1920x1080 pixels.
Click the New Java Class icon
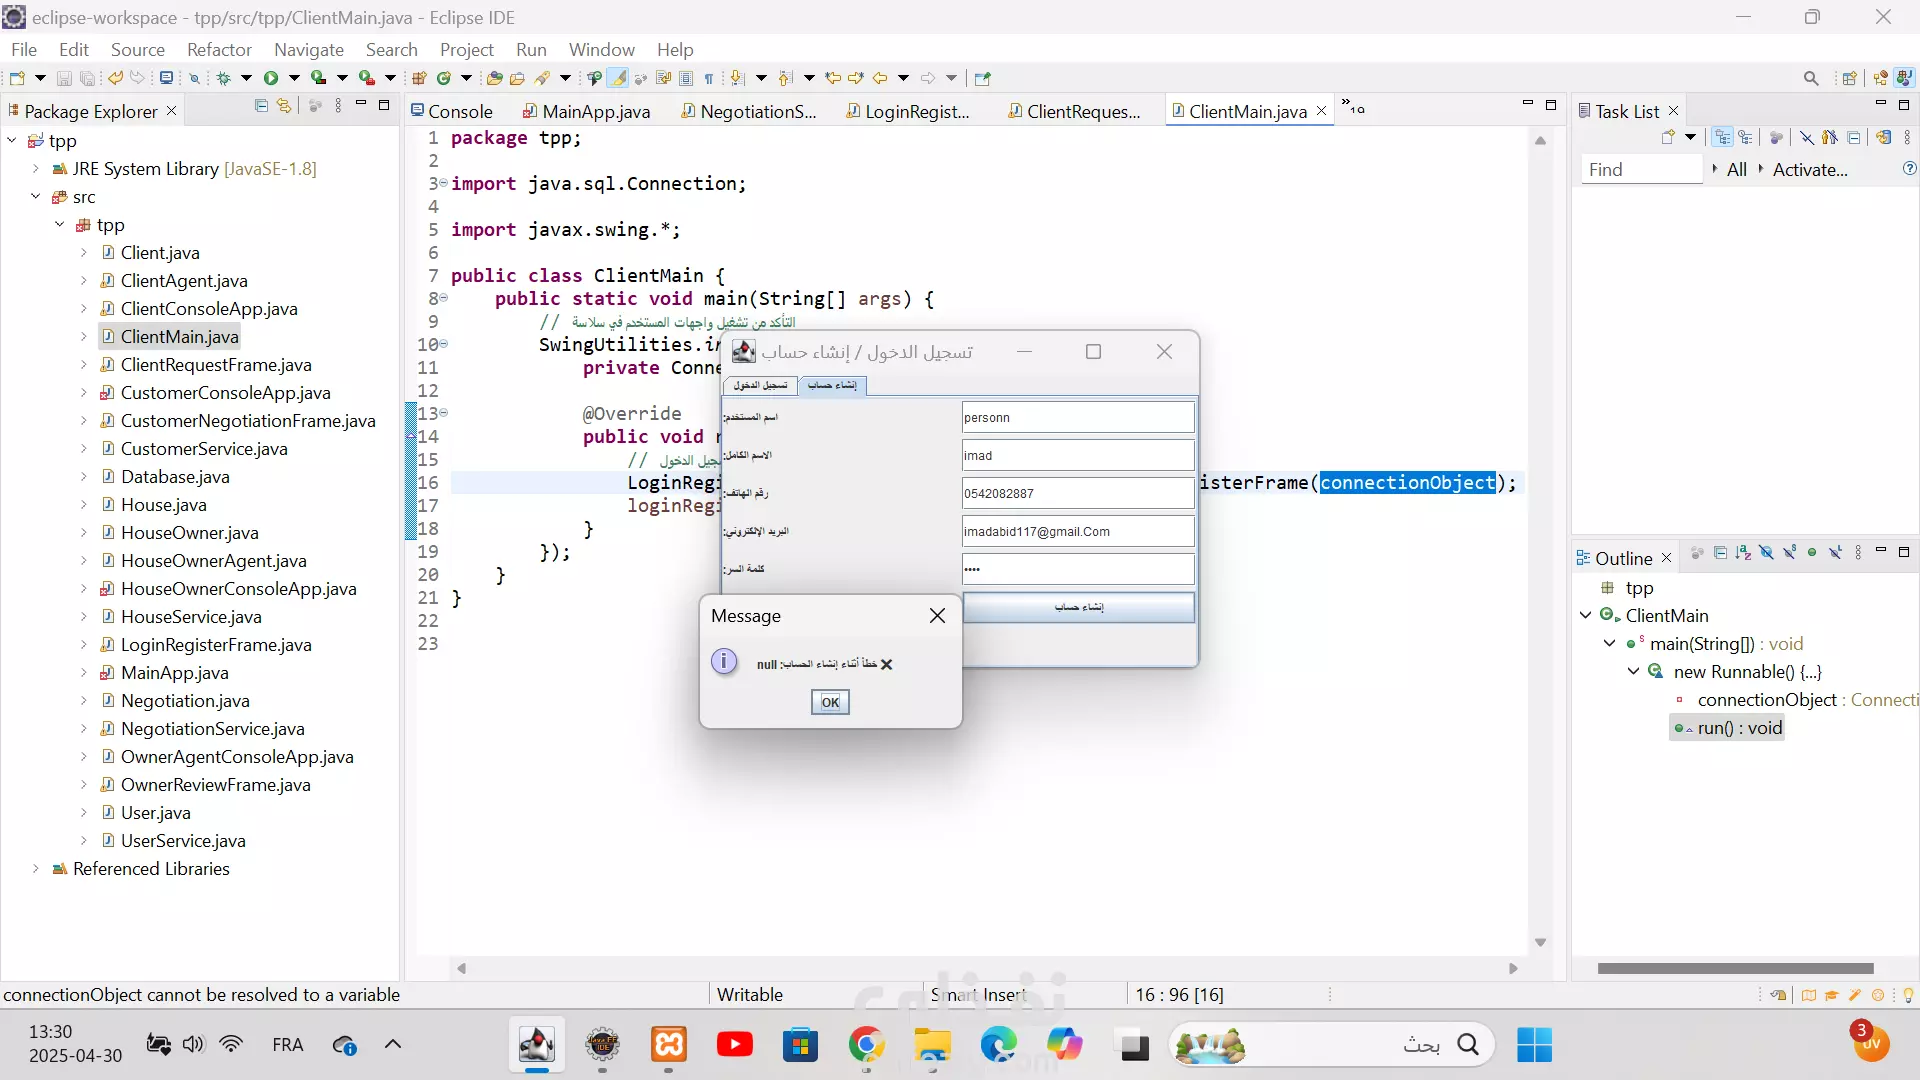pos(444,78)
